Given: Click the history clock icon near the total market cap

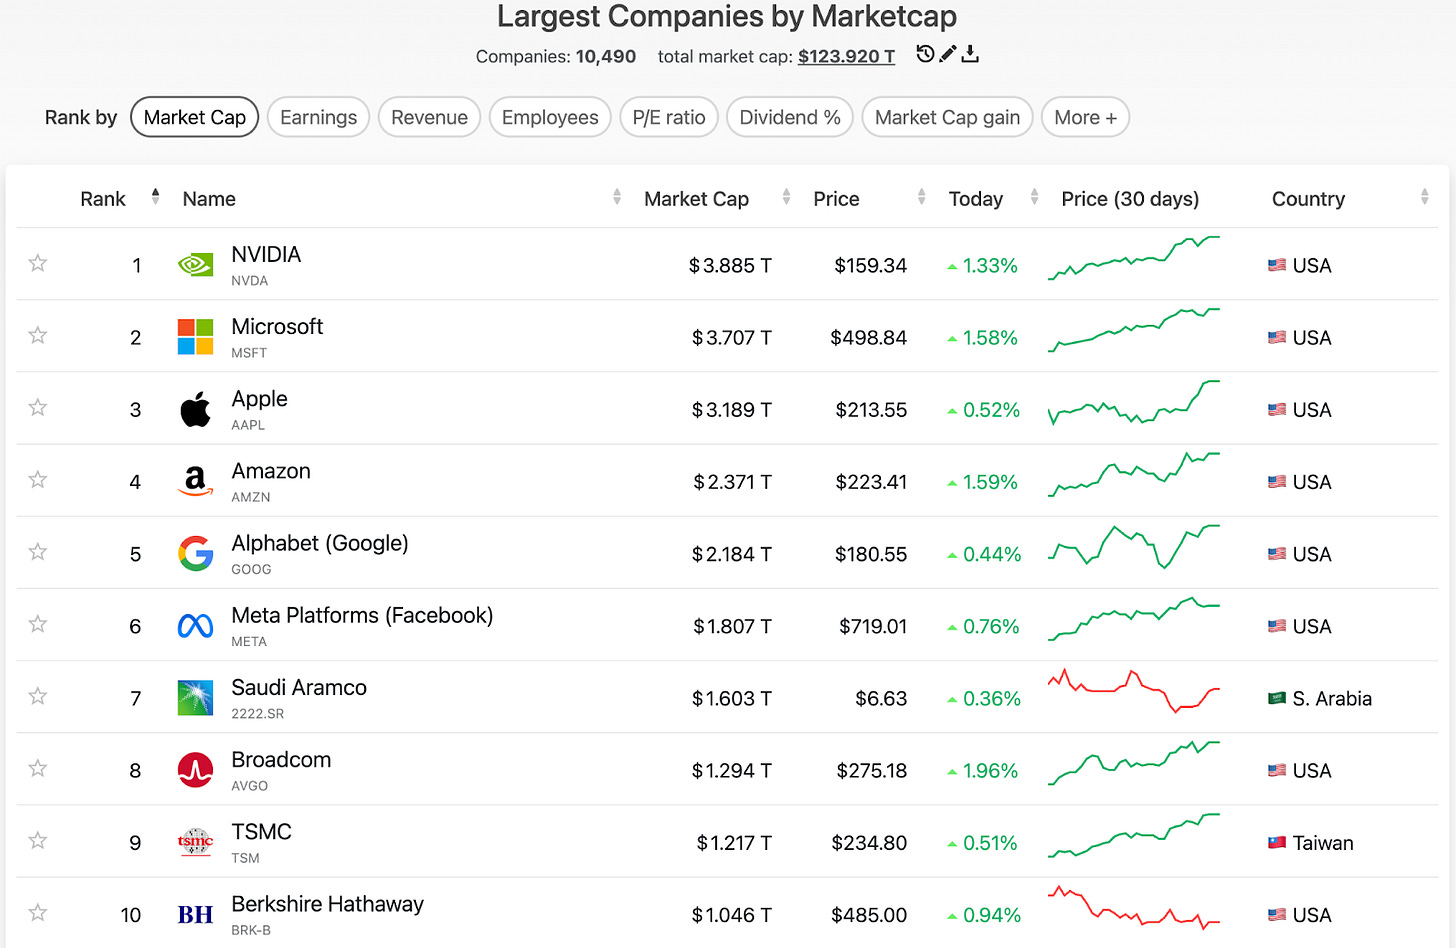Looking at the screenshot, I should pyautogui.click(x=925, y=54).
